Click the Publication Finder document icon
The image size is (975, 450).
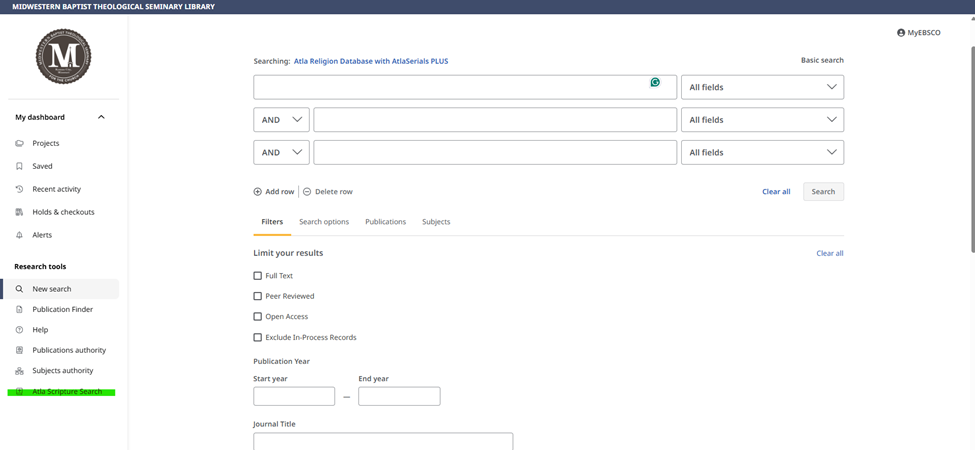click(19, 310)
